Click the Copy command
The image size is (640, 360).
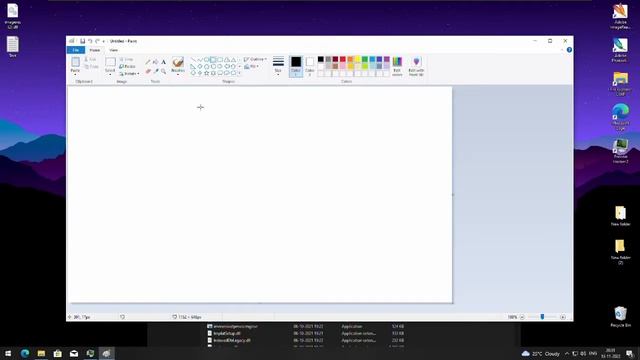pos(91,67)
